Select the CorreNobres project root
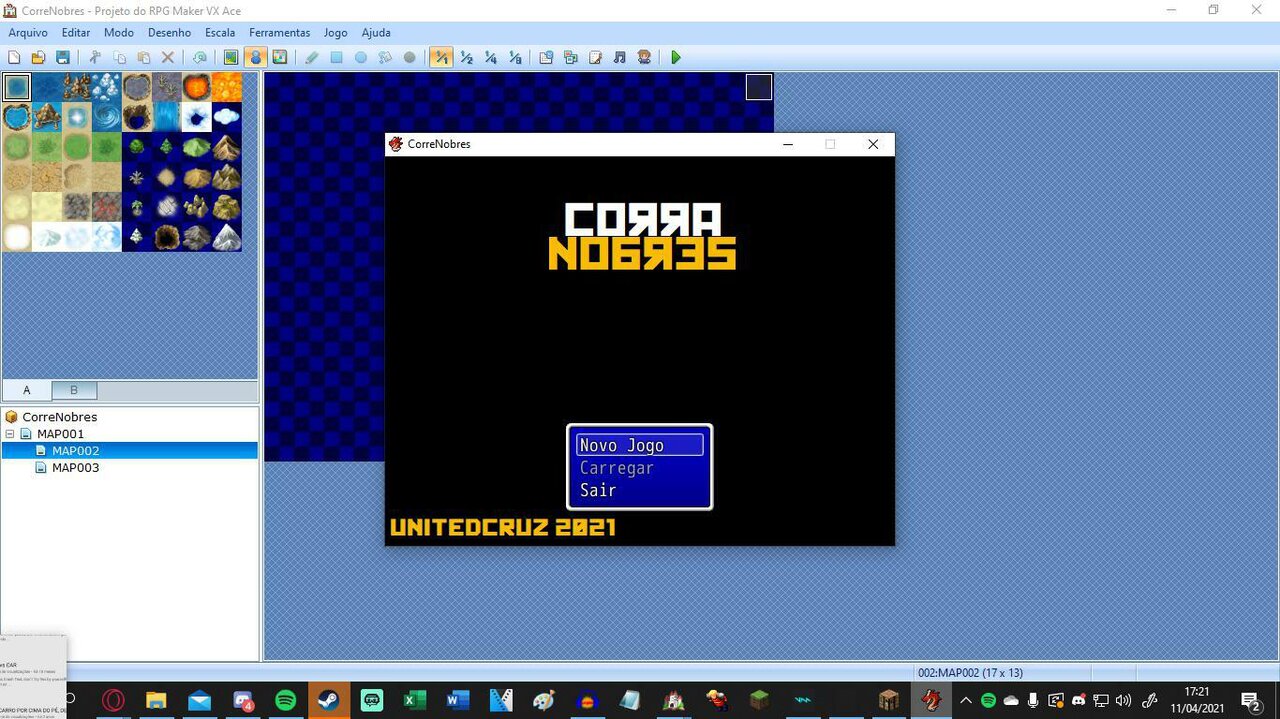Image resolution: width=1280 pixels, height=719 pixels. (60, 417)
